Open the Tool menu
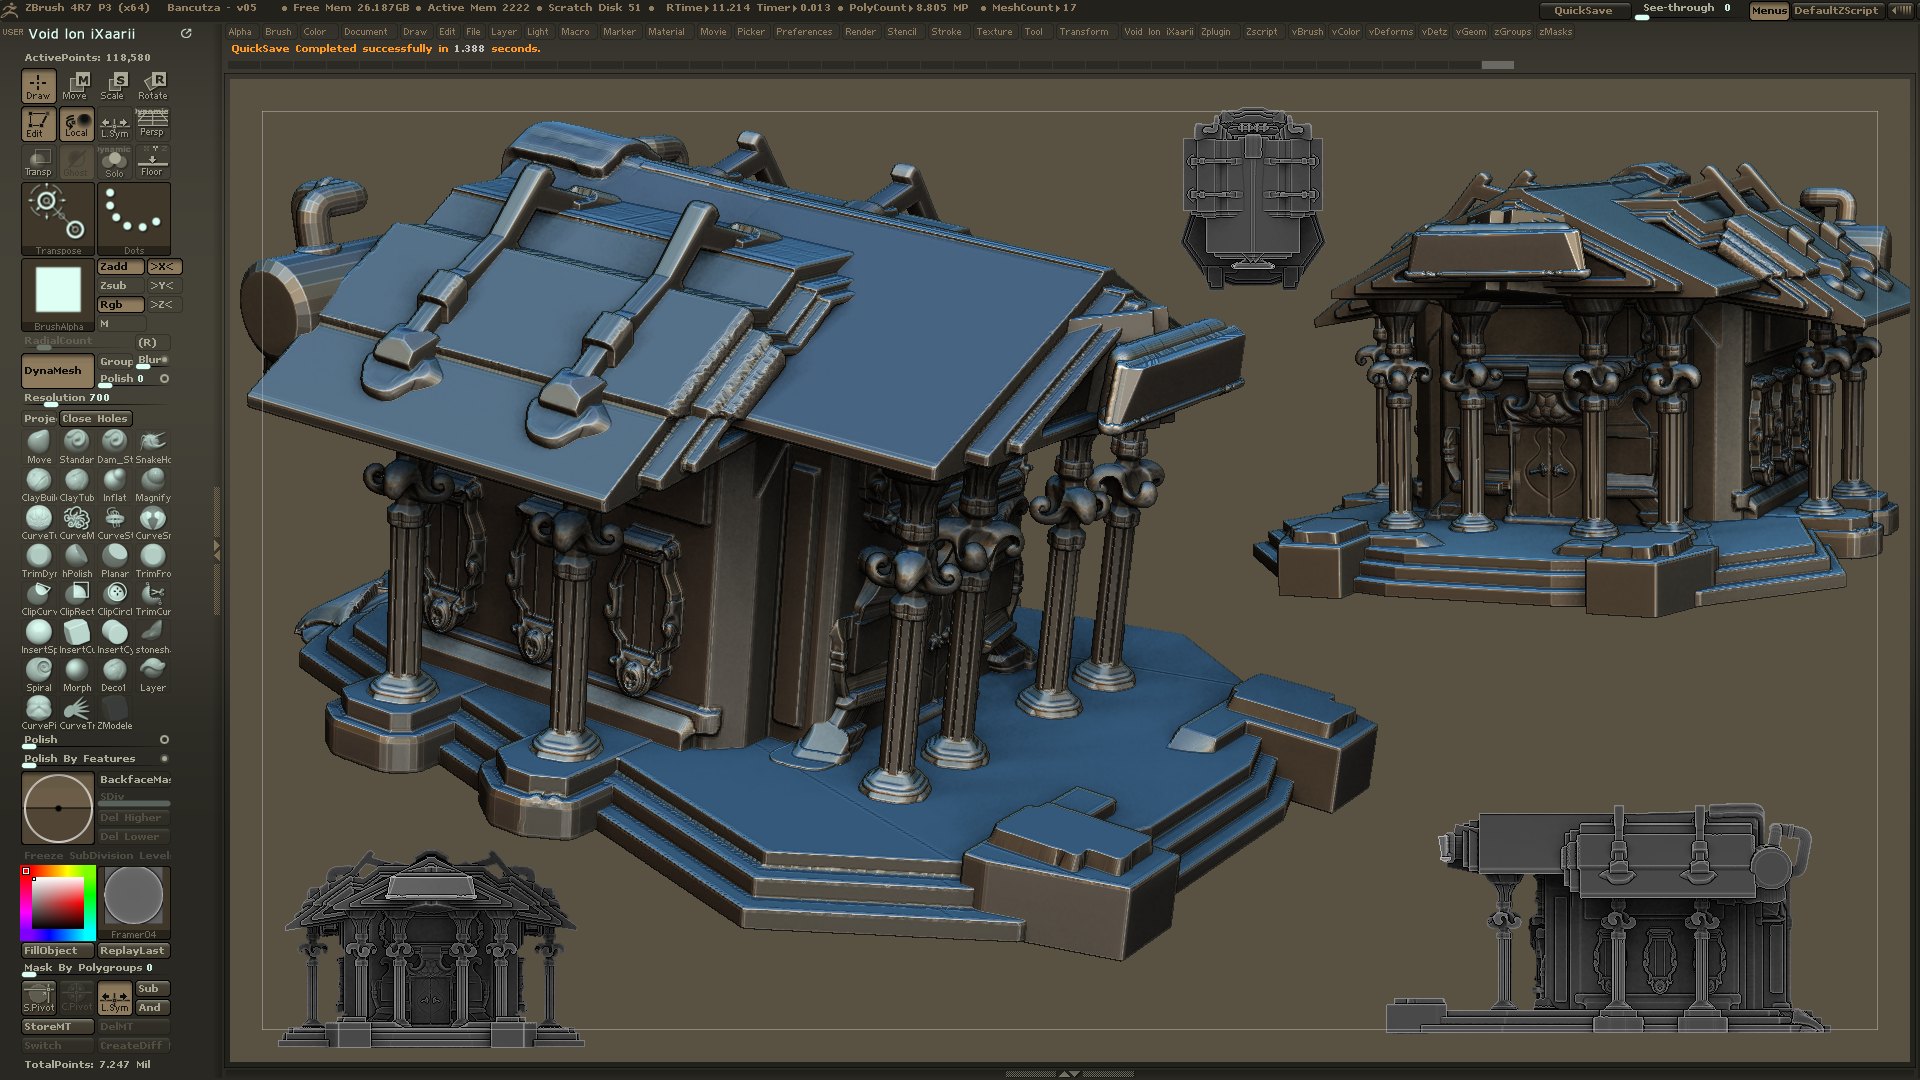This screenshot has width=1920, height=1080. (1034, 31)
